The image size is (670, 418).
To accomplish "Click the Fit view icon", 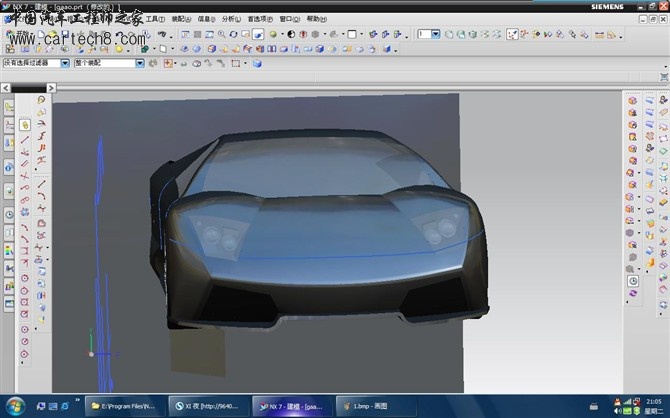I will pos(185,35).
